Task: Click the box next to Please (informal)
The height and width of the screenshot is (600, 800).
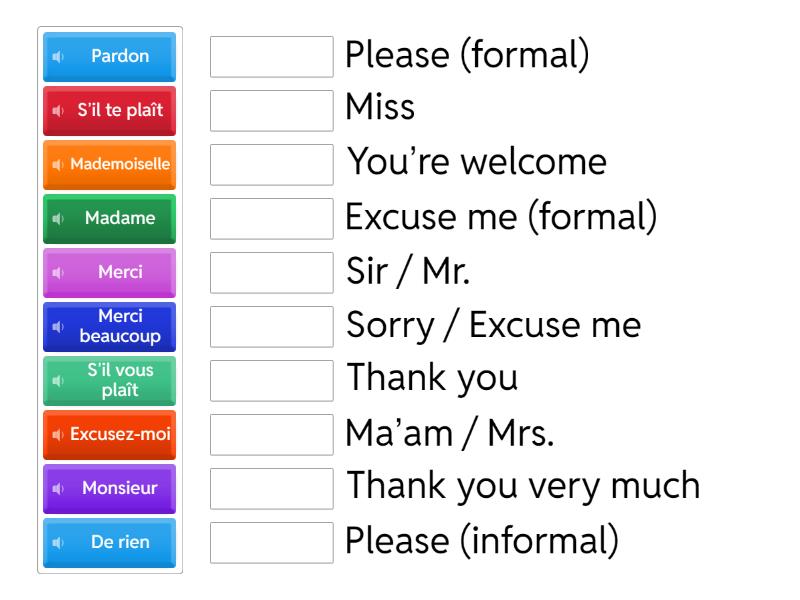Action: 272,542
